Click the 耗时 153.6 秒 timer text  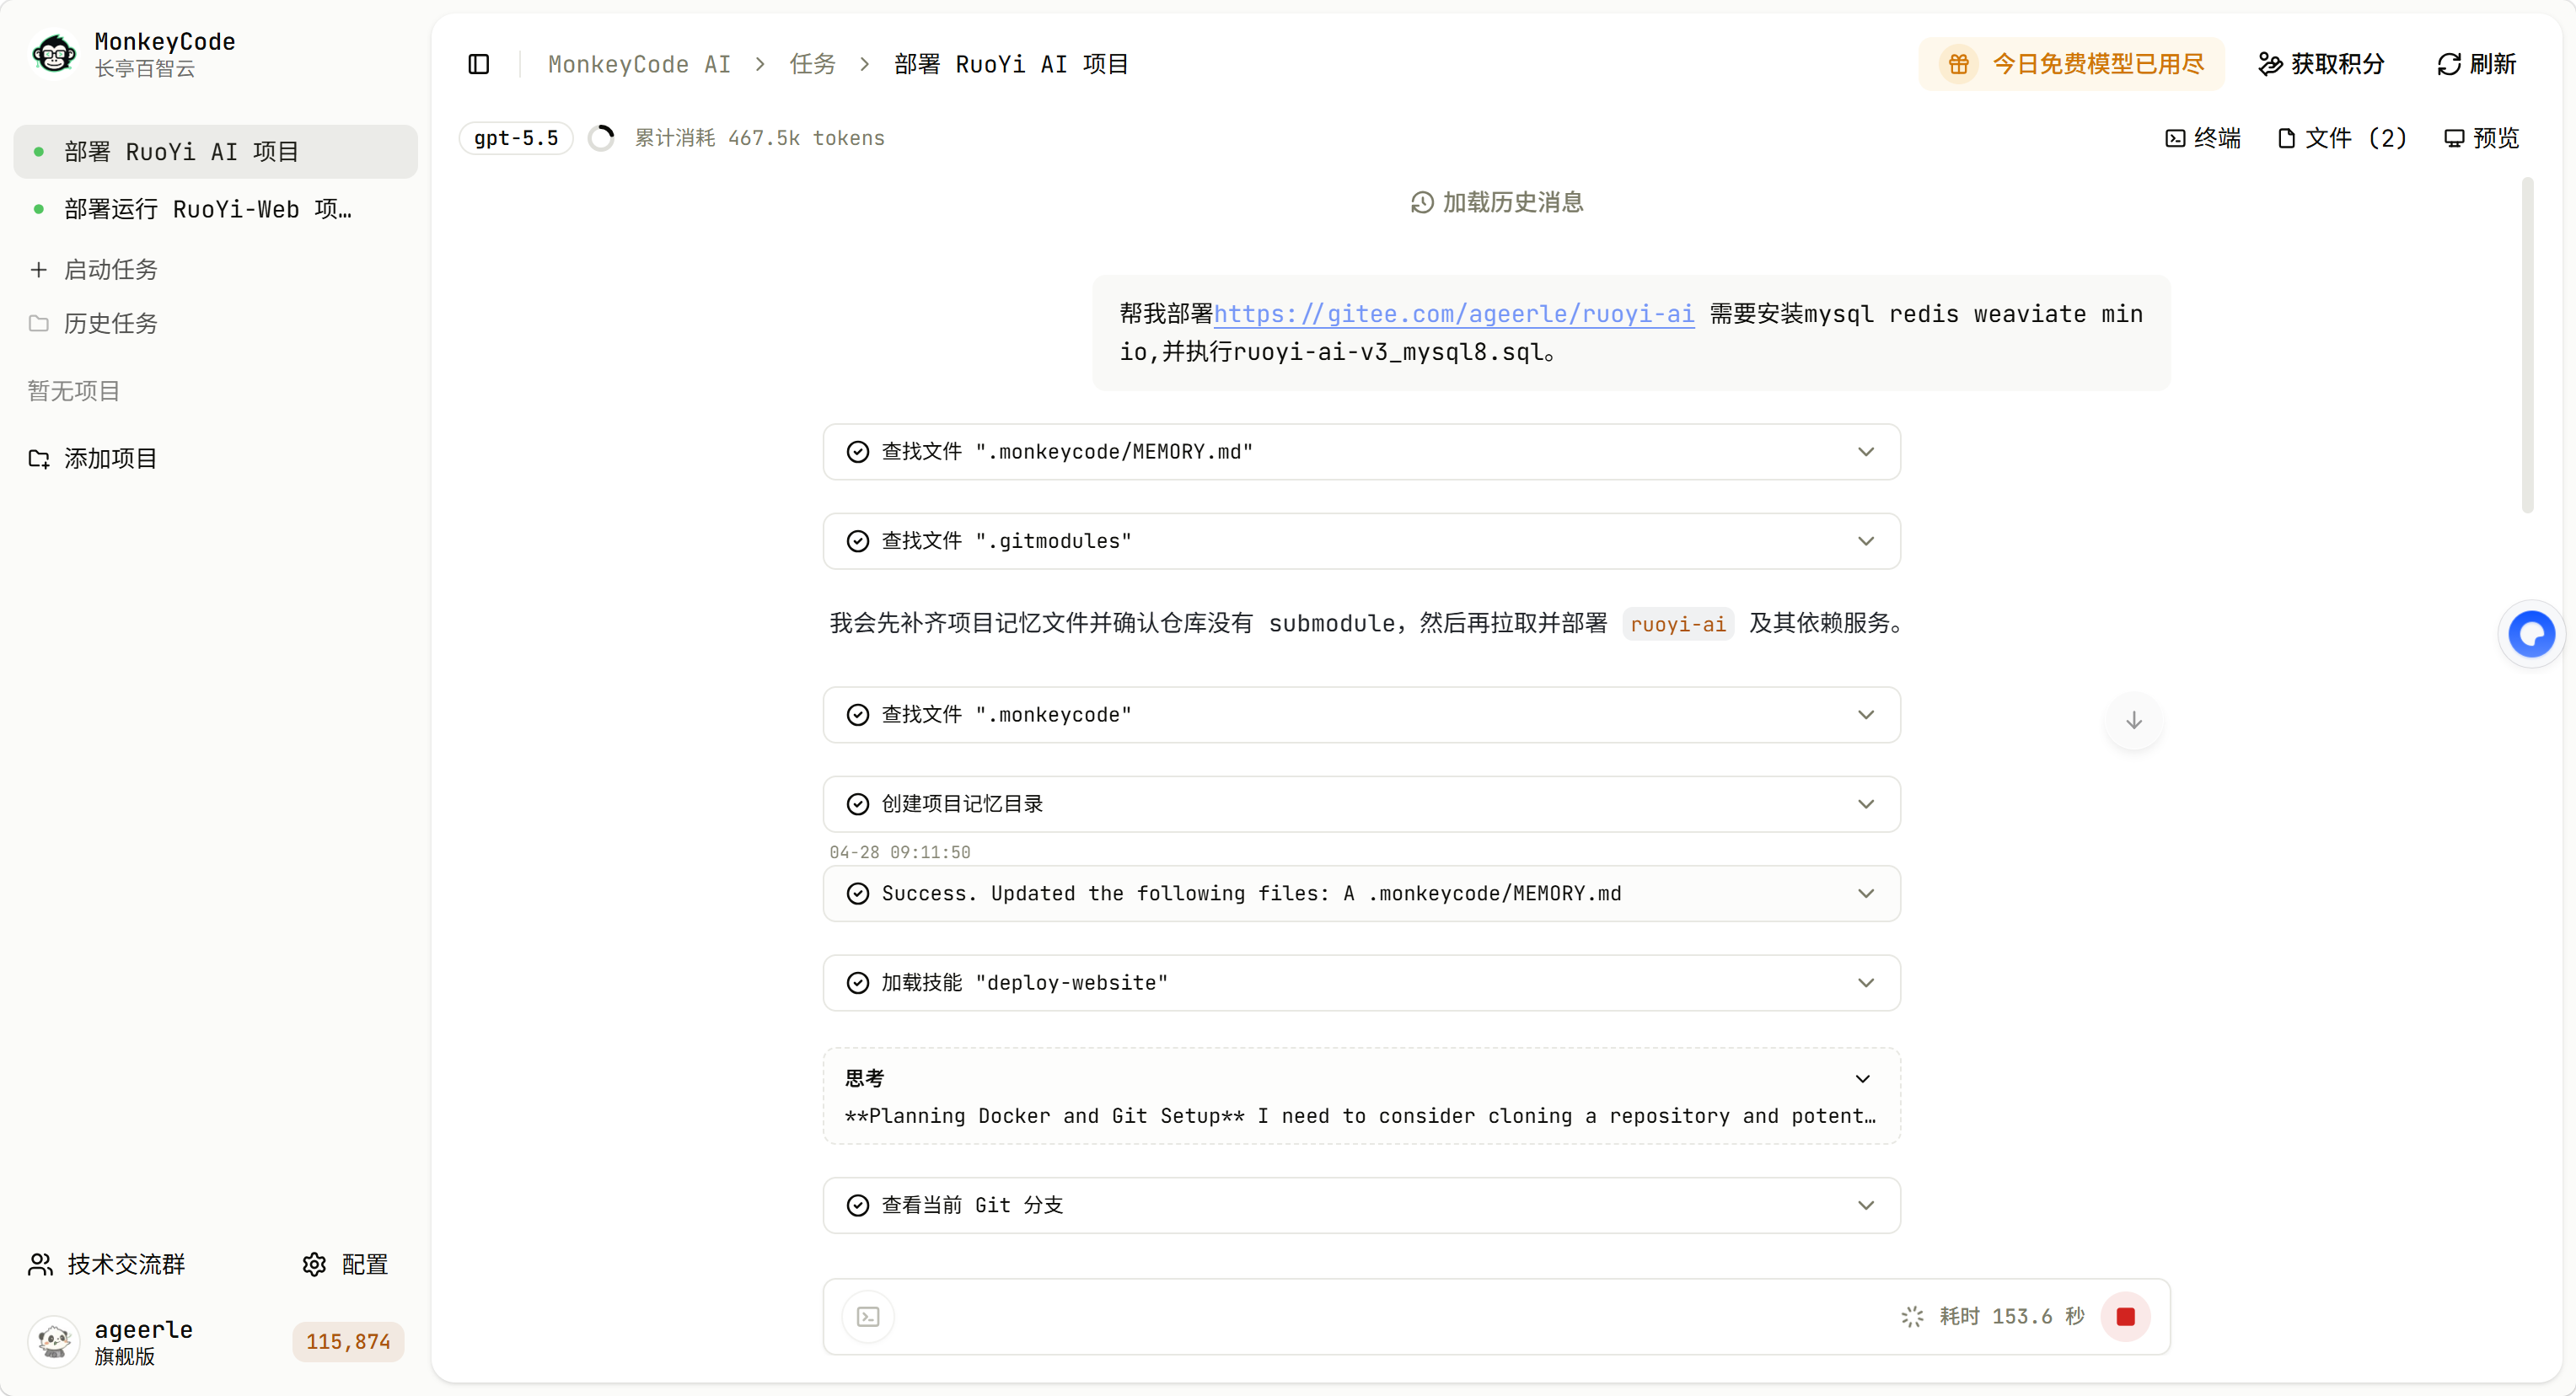pyautogui.click(x=2011, y=1316)
